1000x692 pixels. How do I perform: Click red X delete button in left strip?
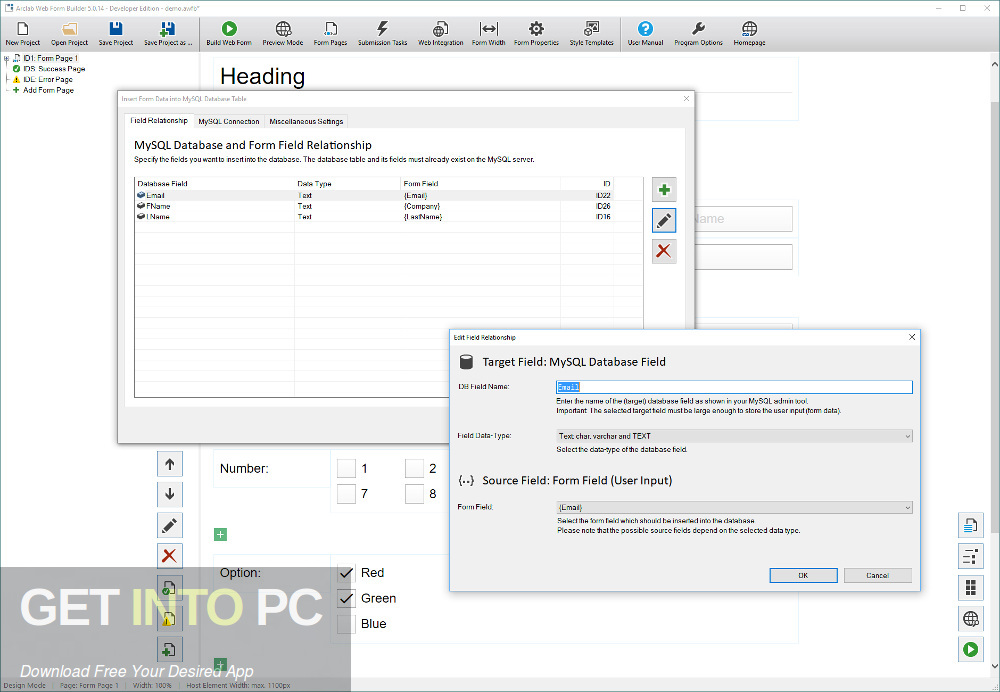(170, 556)
